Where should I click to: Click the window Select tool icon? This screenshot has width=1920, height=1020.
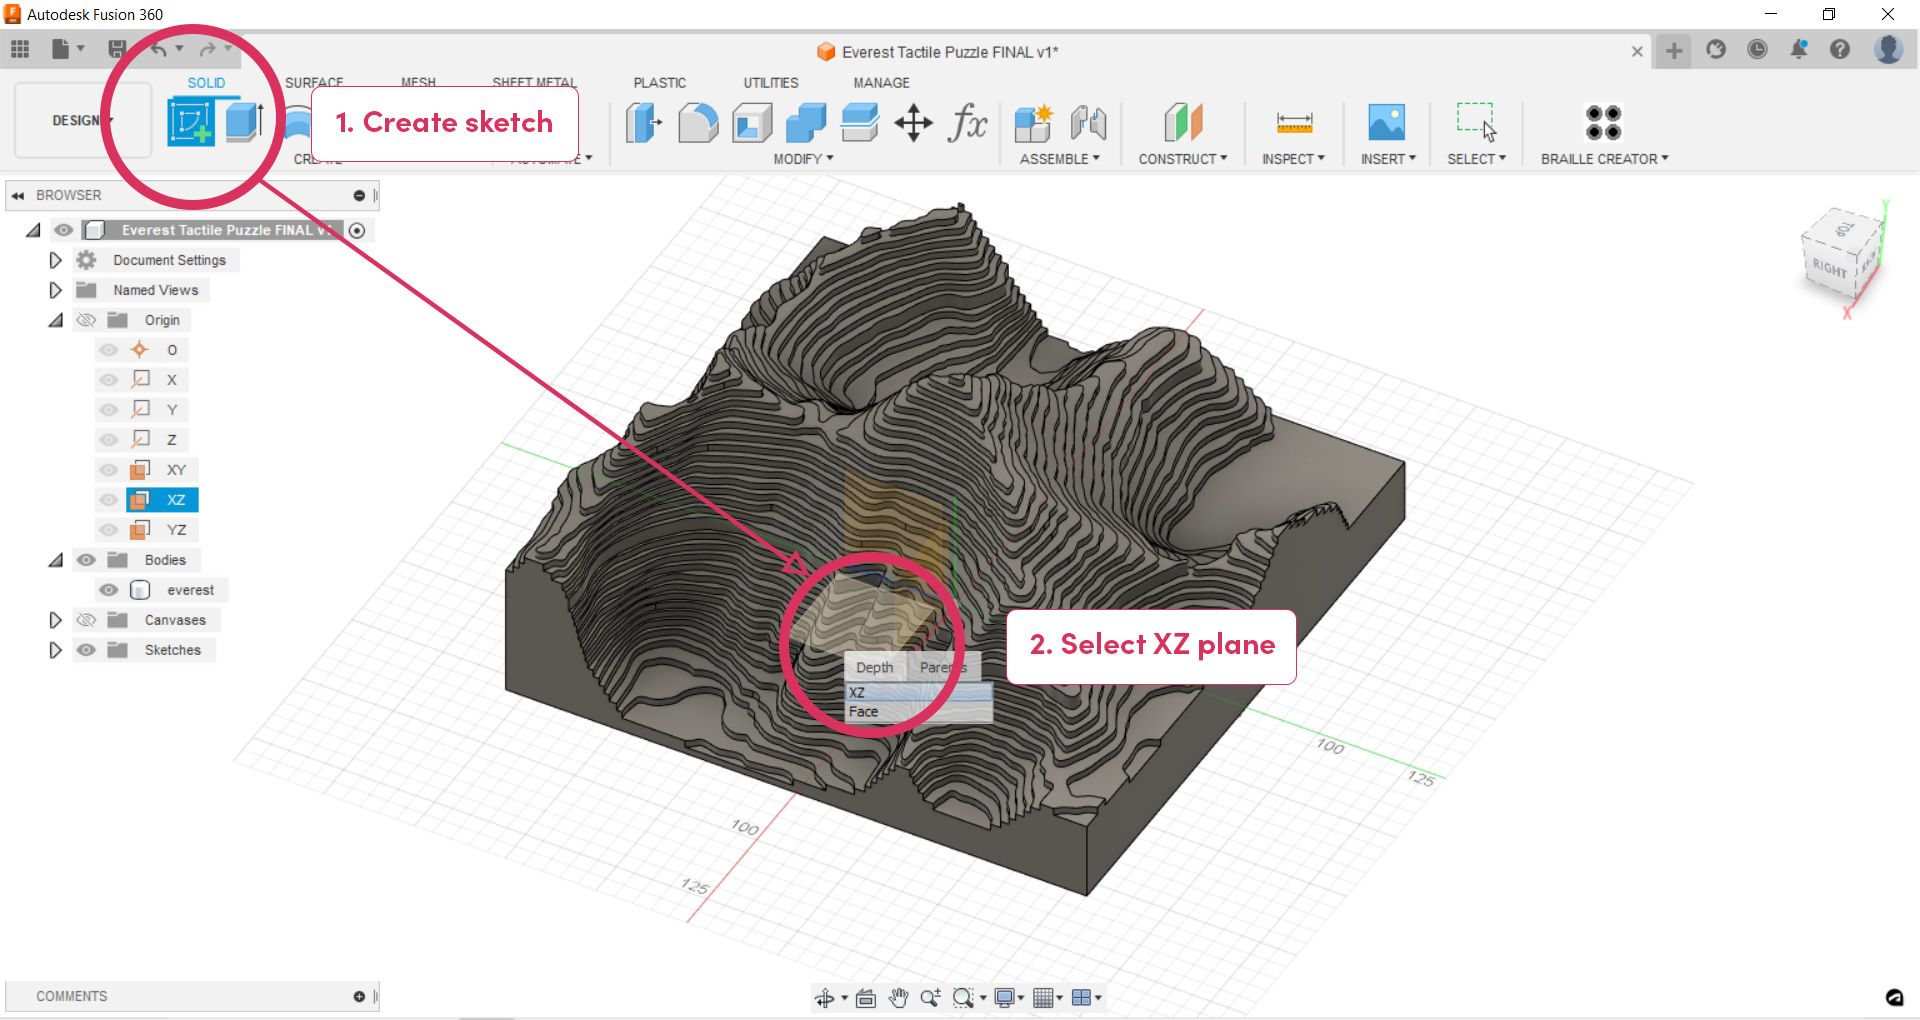point(1476,122)
